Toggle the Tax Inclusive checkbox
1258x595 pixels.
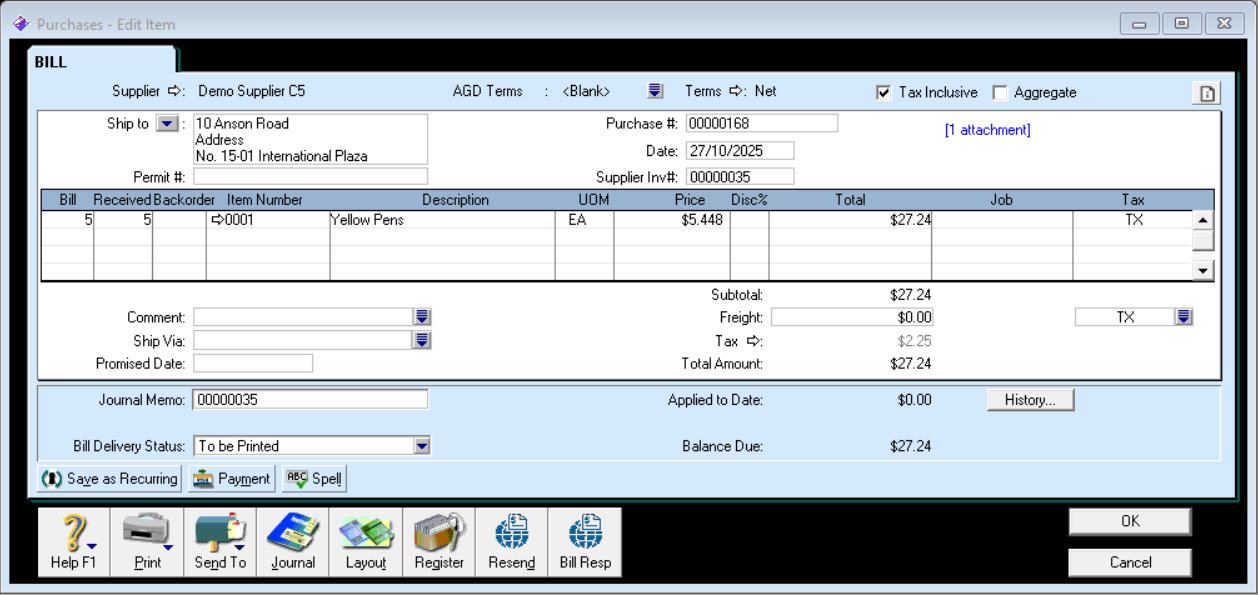883,92
